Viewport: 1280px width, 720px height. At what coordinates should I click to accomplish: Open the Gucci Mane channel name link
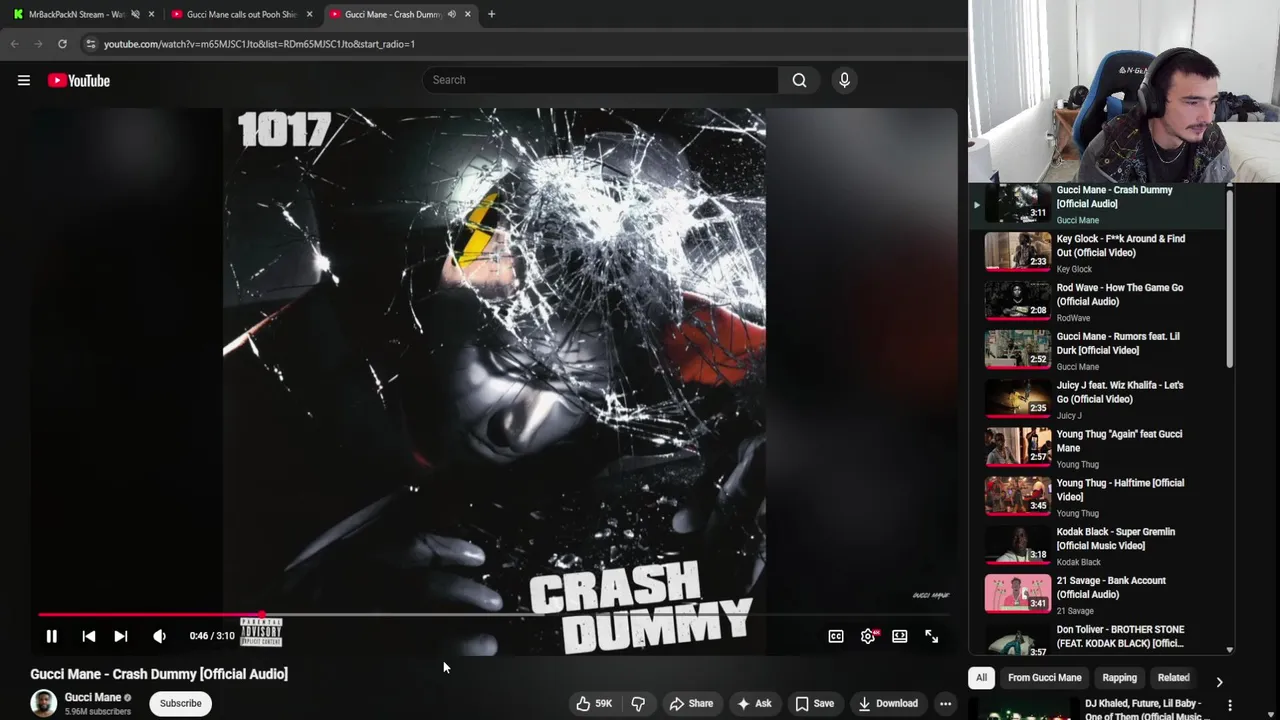click(x=93, y=697)
